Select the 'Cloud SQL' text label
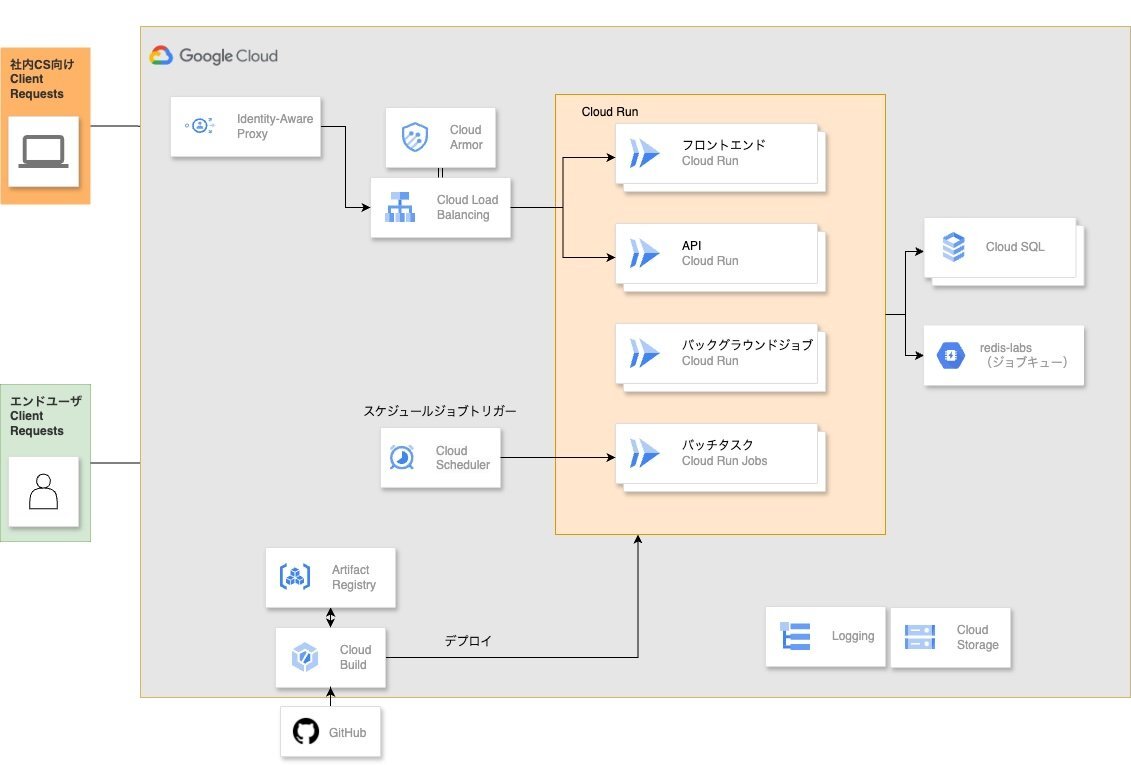This screenshot has height=765, width=1131. click(x=1015, y=247)
